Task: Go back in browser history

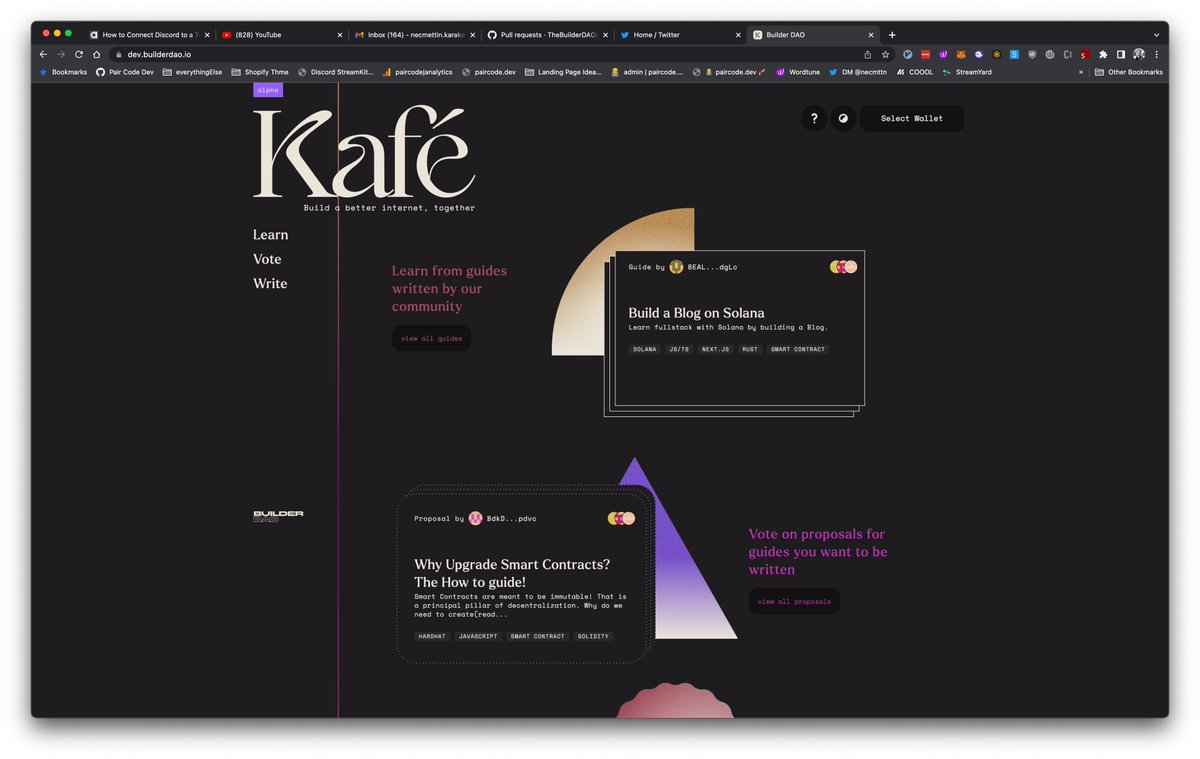Action: (x=43, y=54)
